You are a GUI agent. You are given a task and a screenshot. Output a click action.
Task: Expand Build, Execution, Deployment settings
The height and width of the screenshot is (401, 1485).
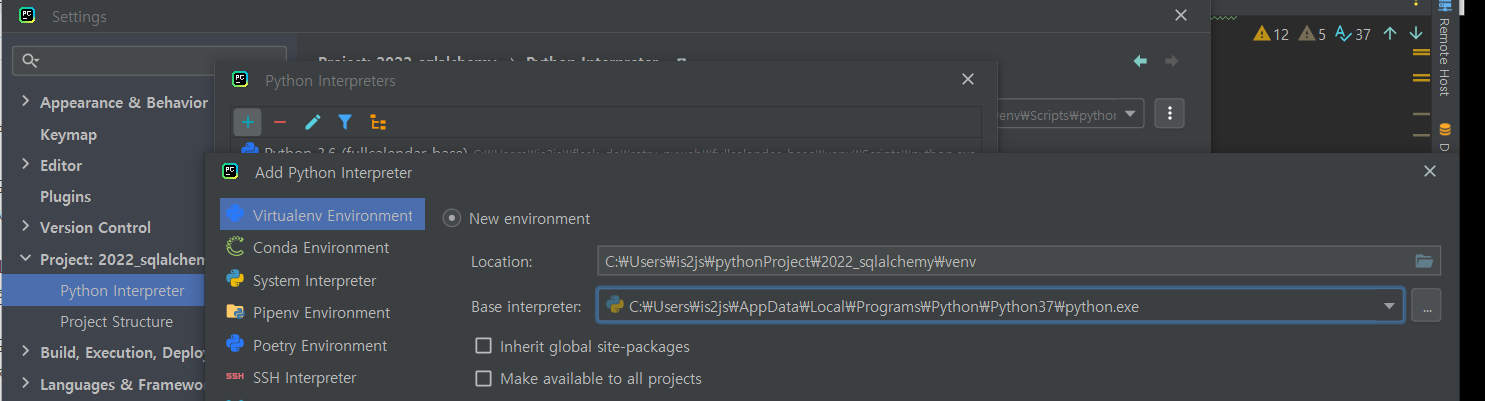coord(26,352)
